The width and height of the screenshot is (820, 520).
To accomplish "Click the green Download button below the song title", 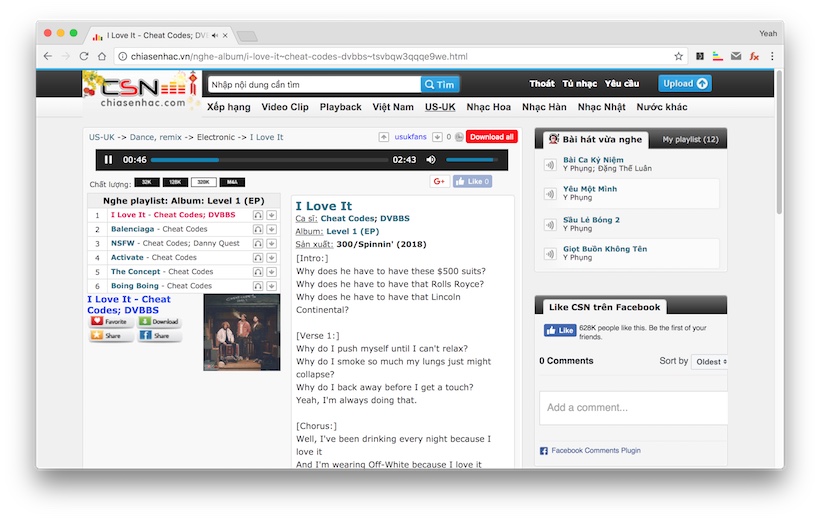I will (160, 321).
